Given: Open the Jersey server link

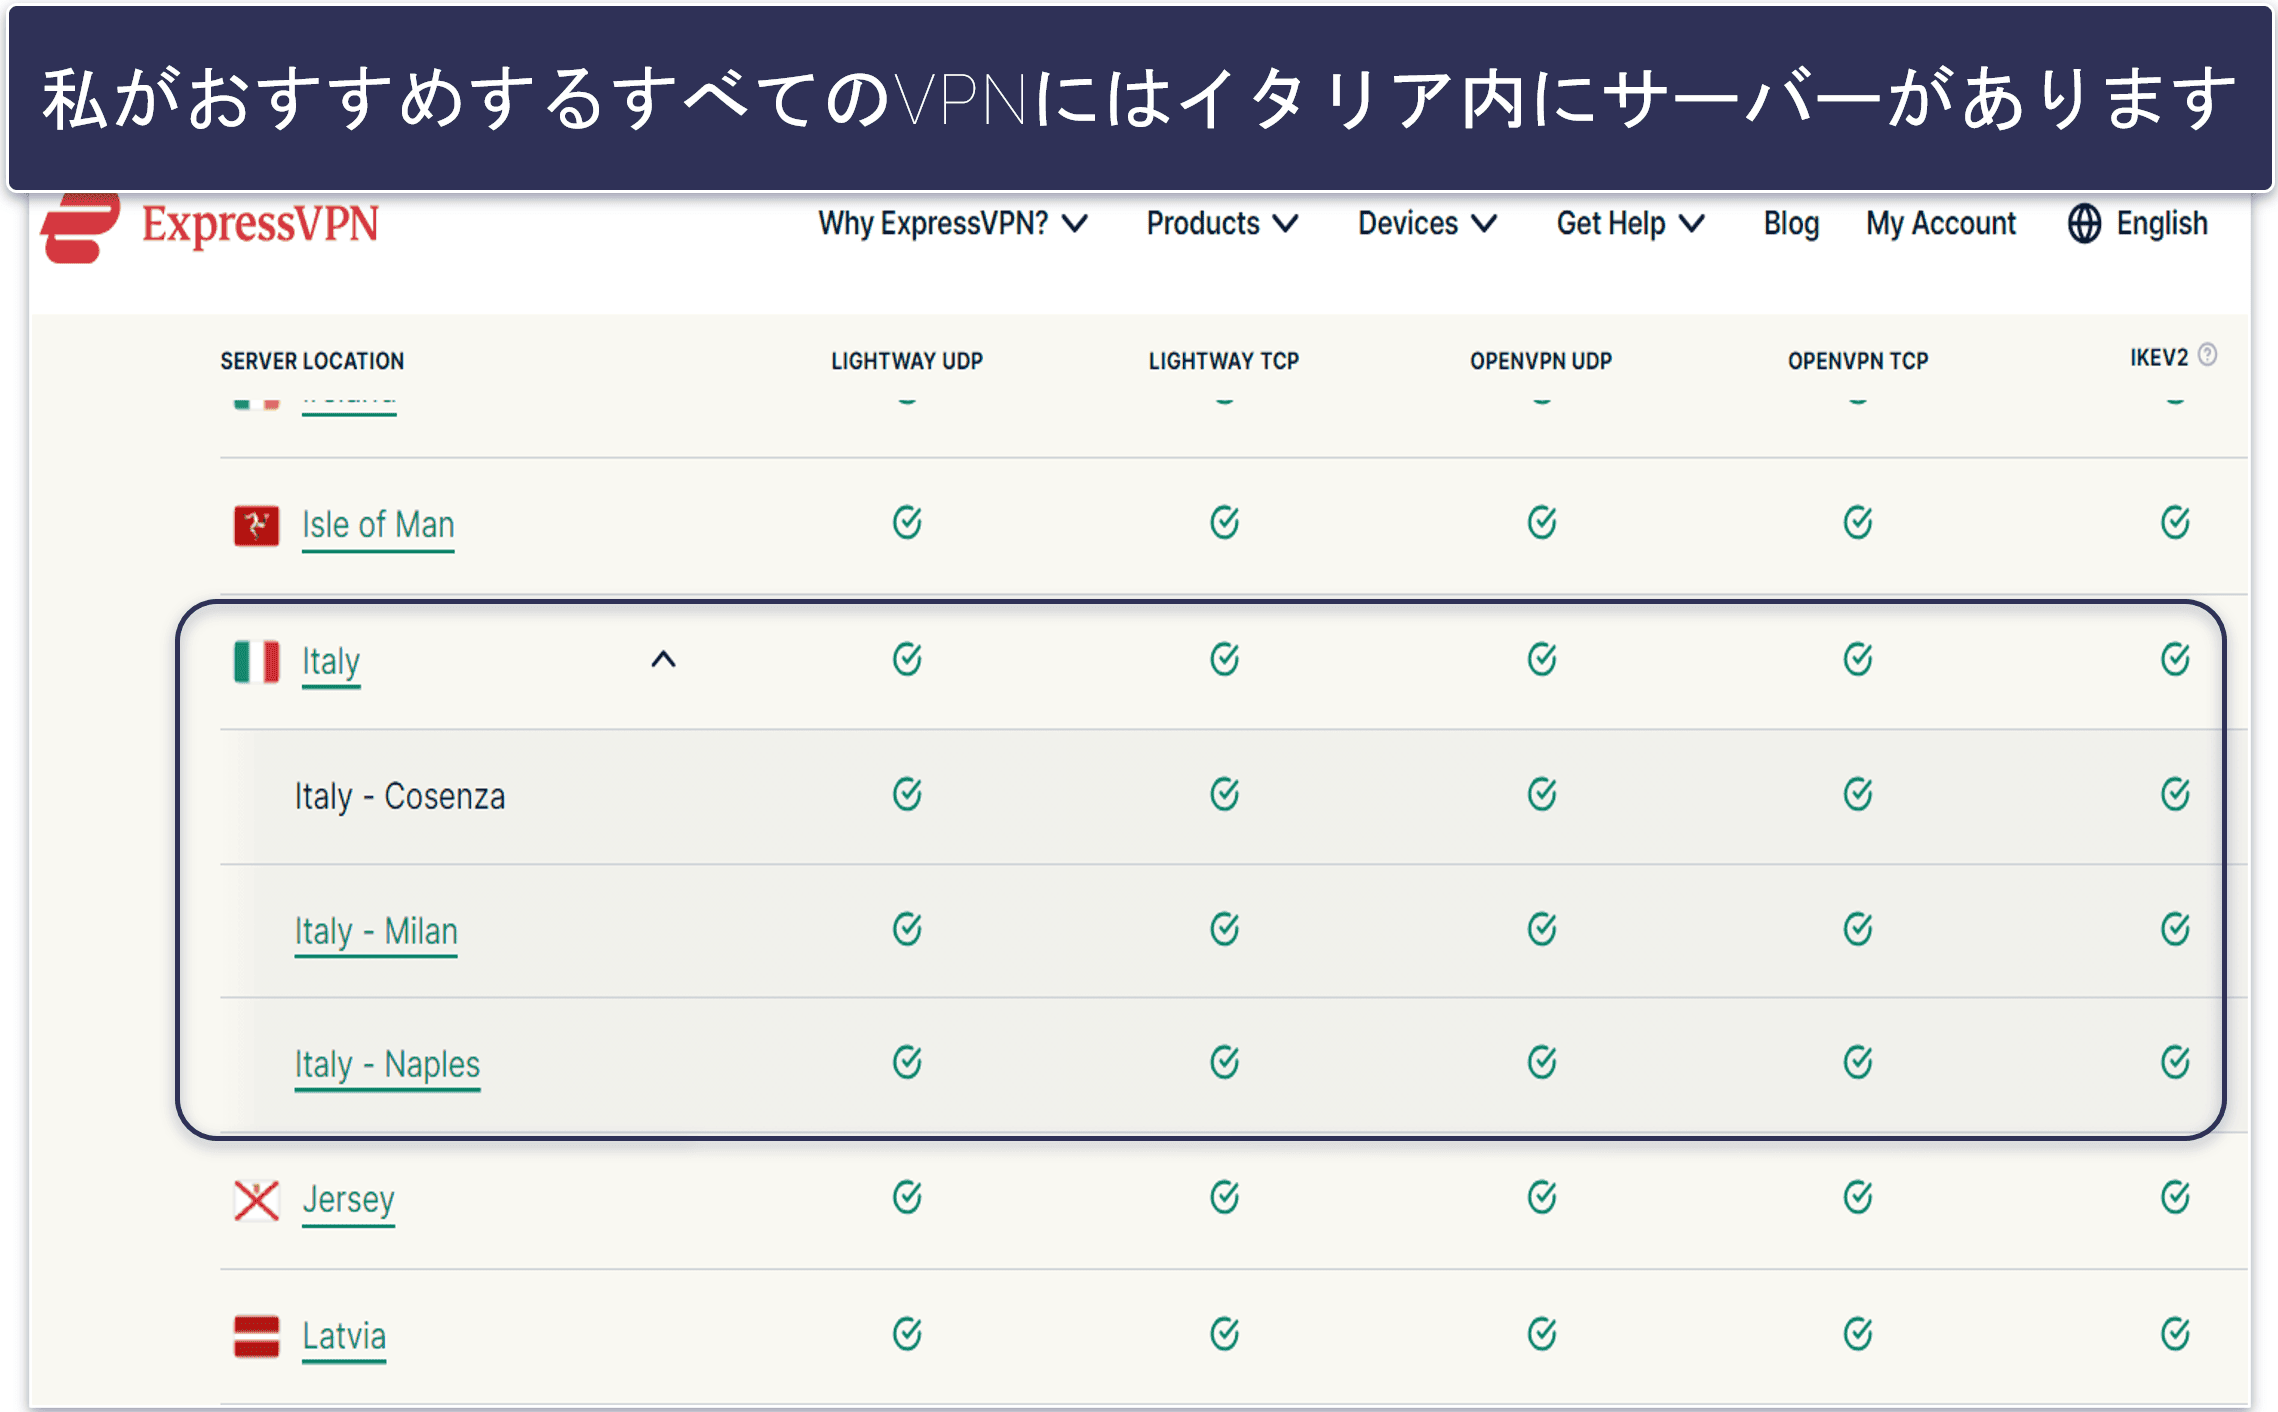Looking at the screenshot, I should [348, 1200].
